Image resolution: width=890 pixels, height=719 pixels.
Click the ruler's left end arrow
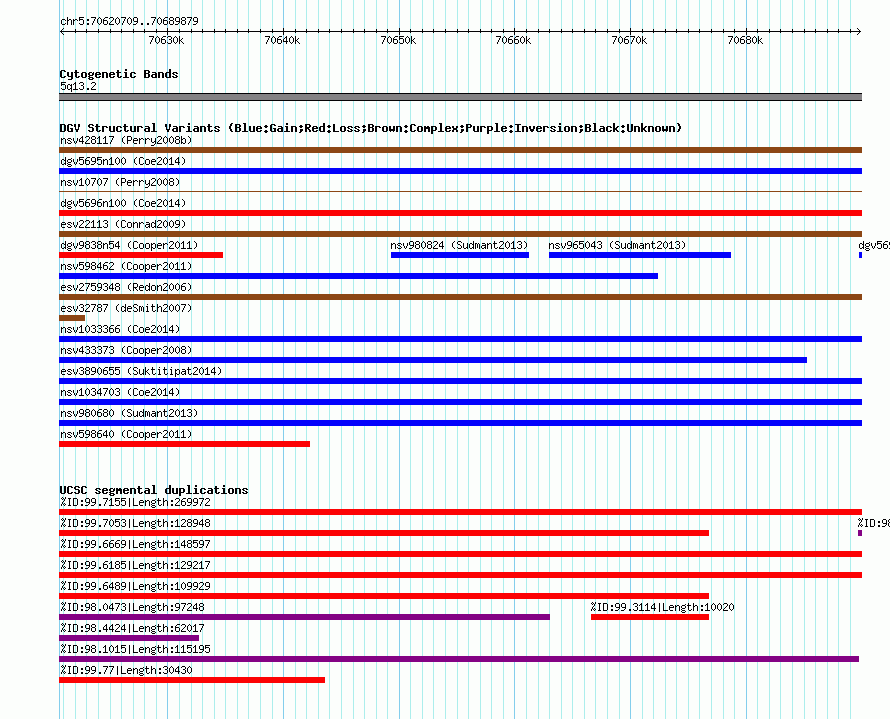62,31
